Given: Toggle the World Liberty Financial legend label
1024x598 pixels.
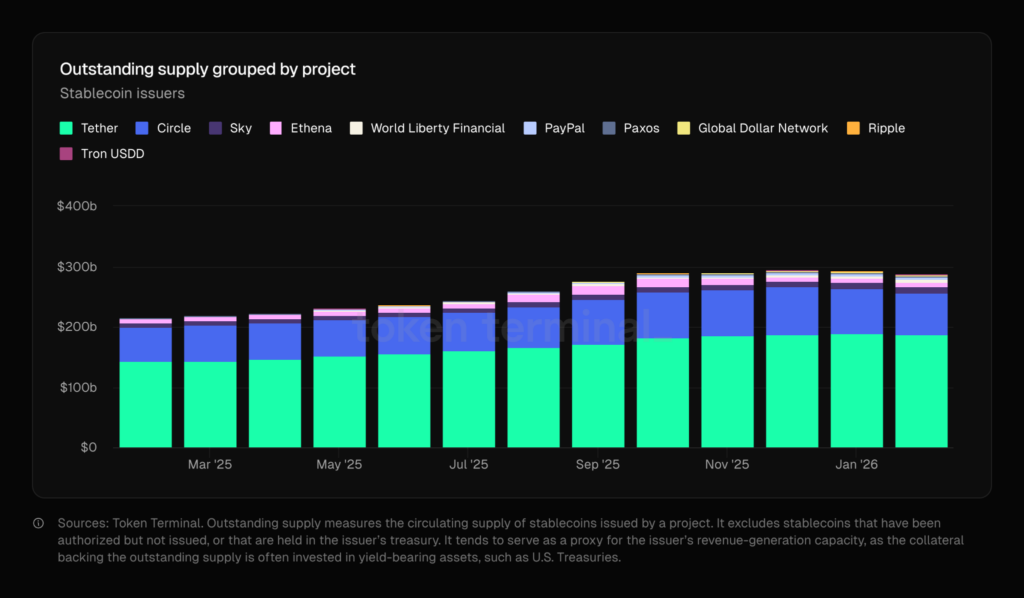Looking at the screenshot, I should [437, 128].
